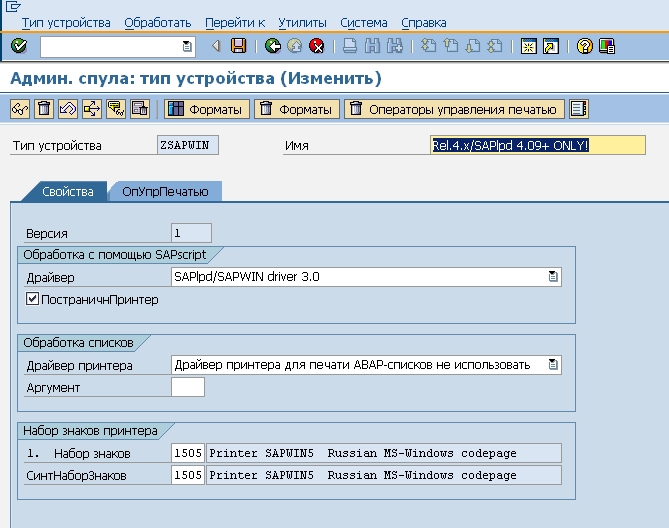Click the Display/Change glasses-pencil icon
669x528 pixels.
pyautogui.click(x=20, y=109)
